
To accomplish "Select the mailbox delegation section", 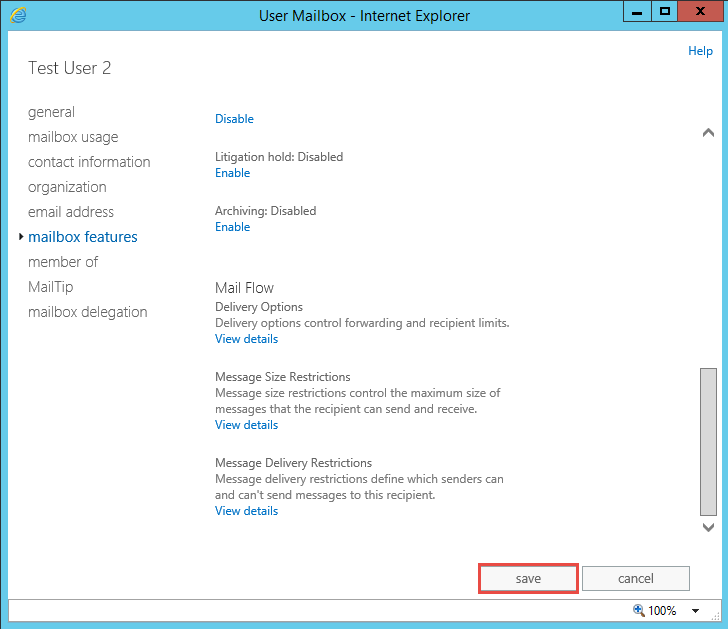I will click(87, 312).
